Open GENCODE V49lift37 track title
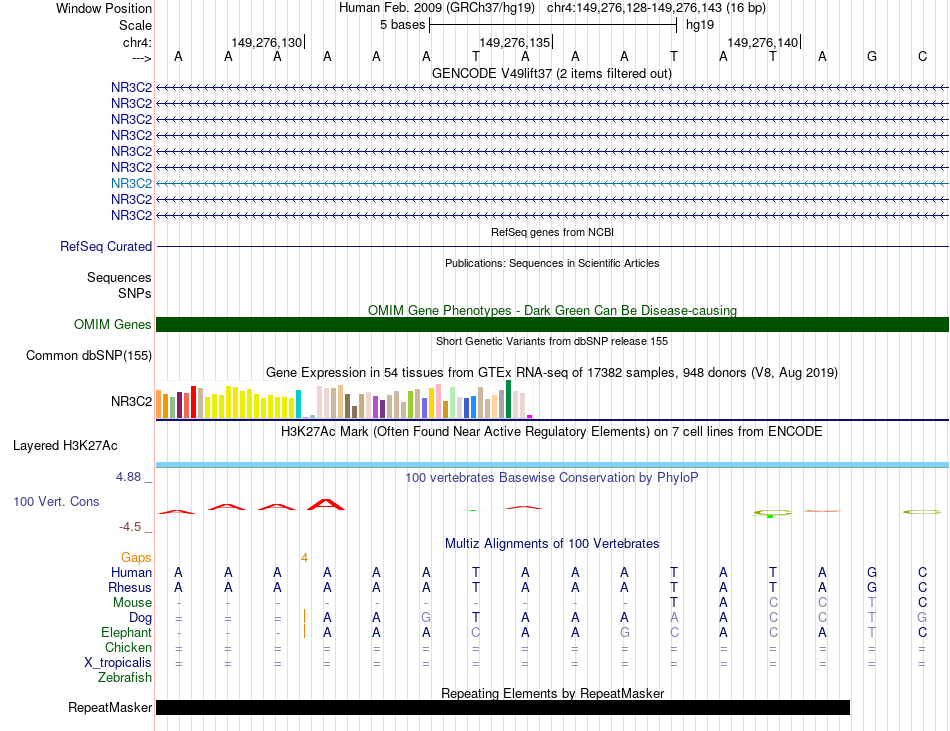The width and height of the screenshot is (950, 731). coord(551,73)
